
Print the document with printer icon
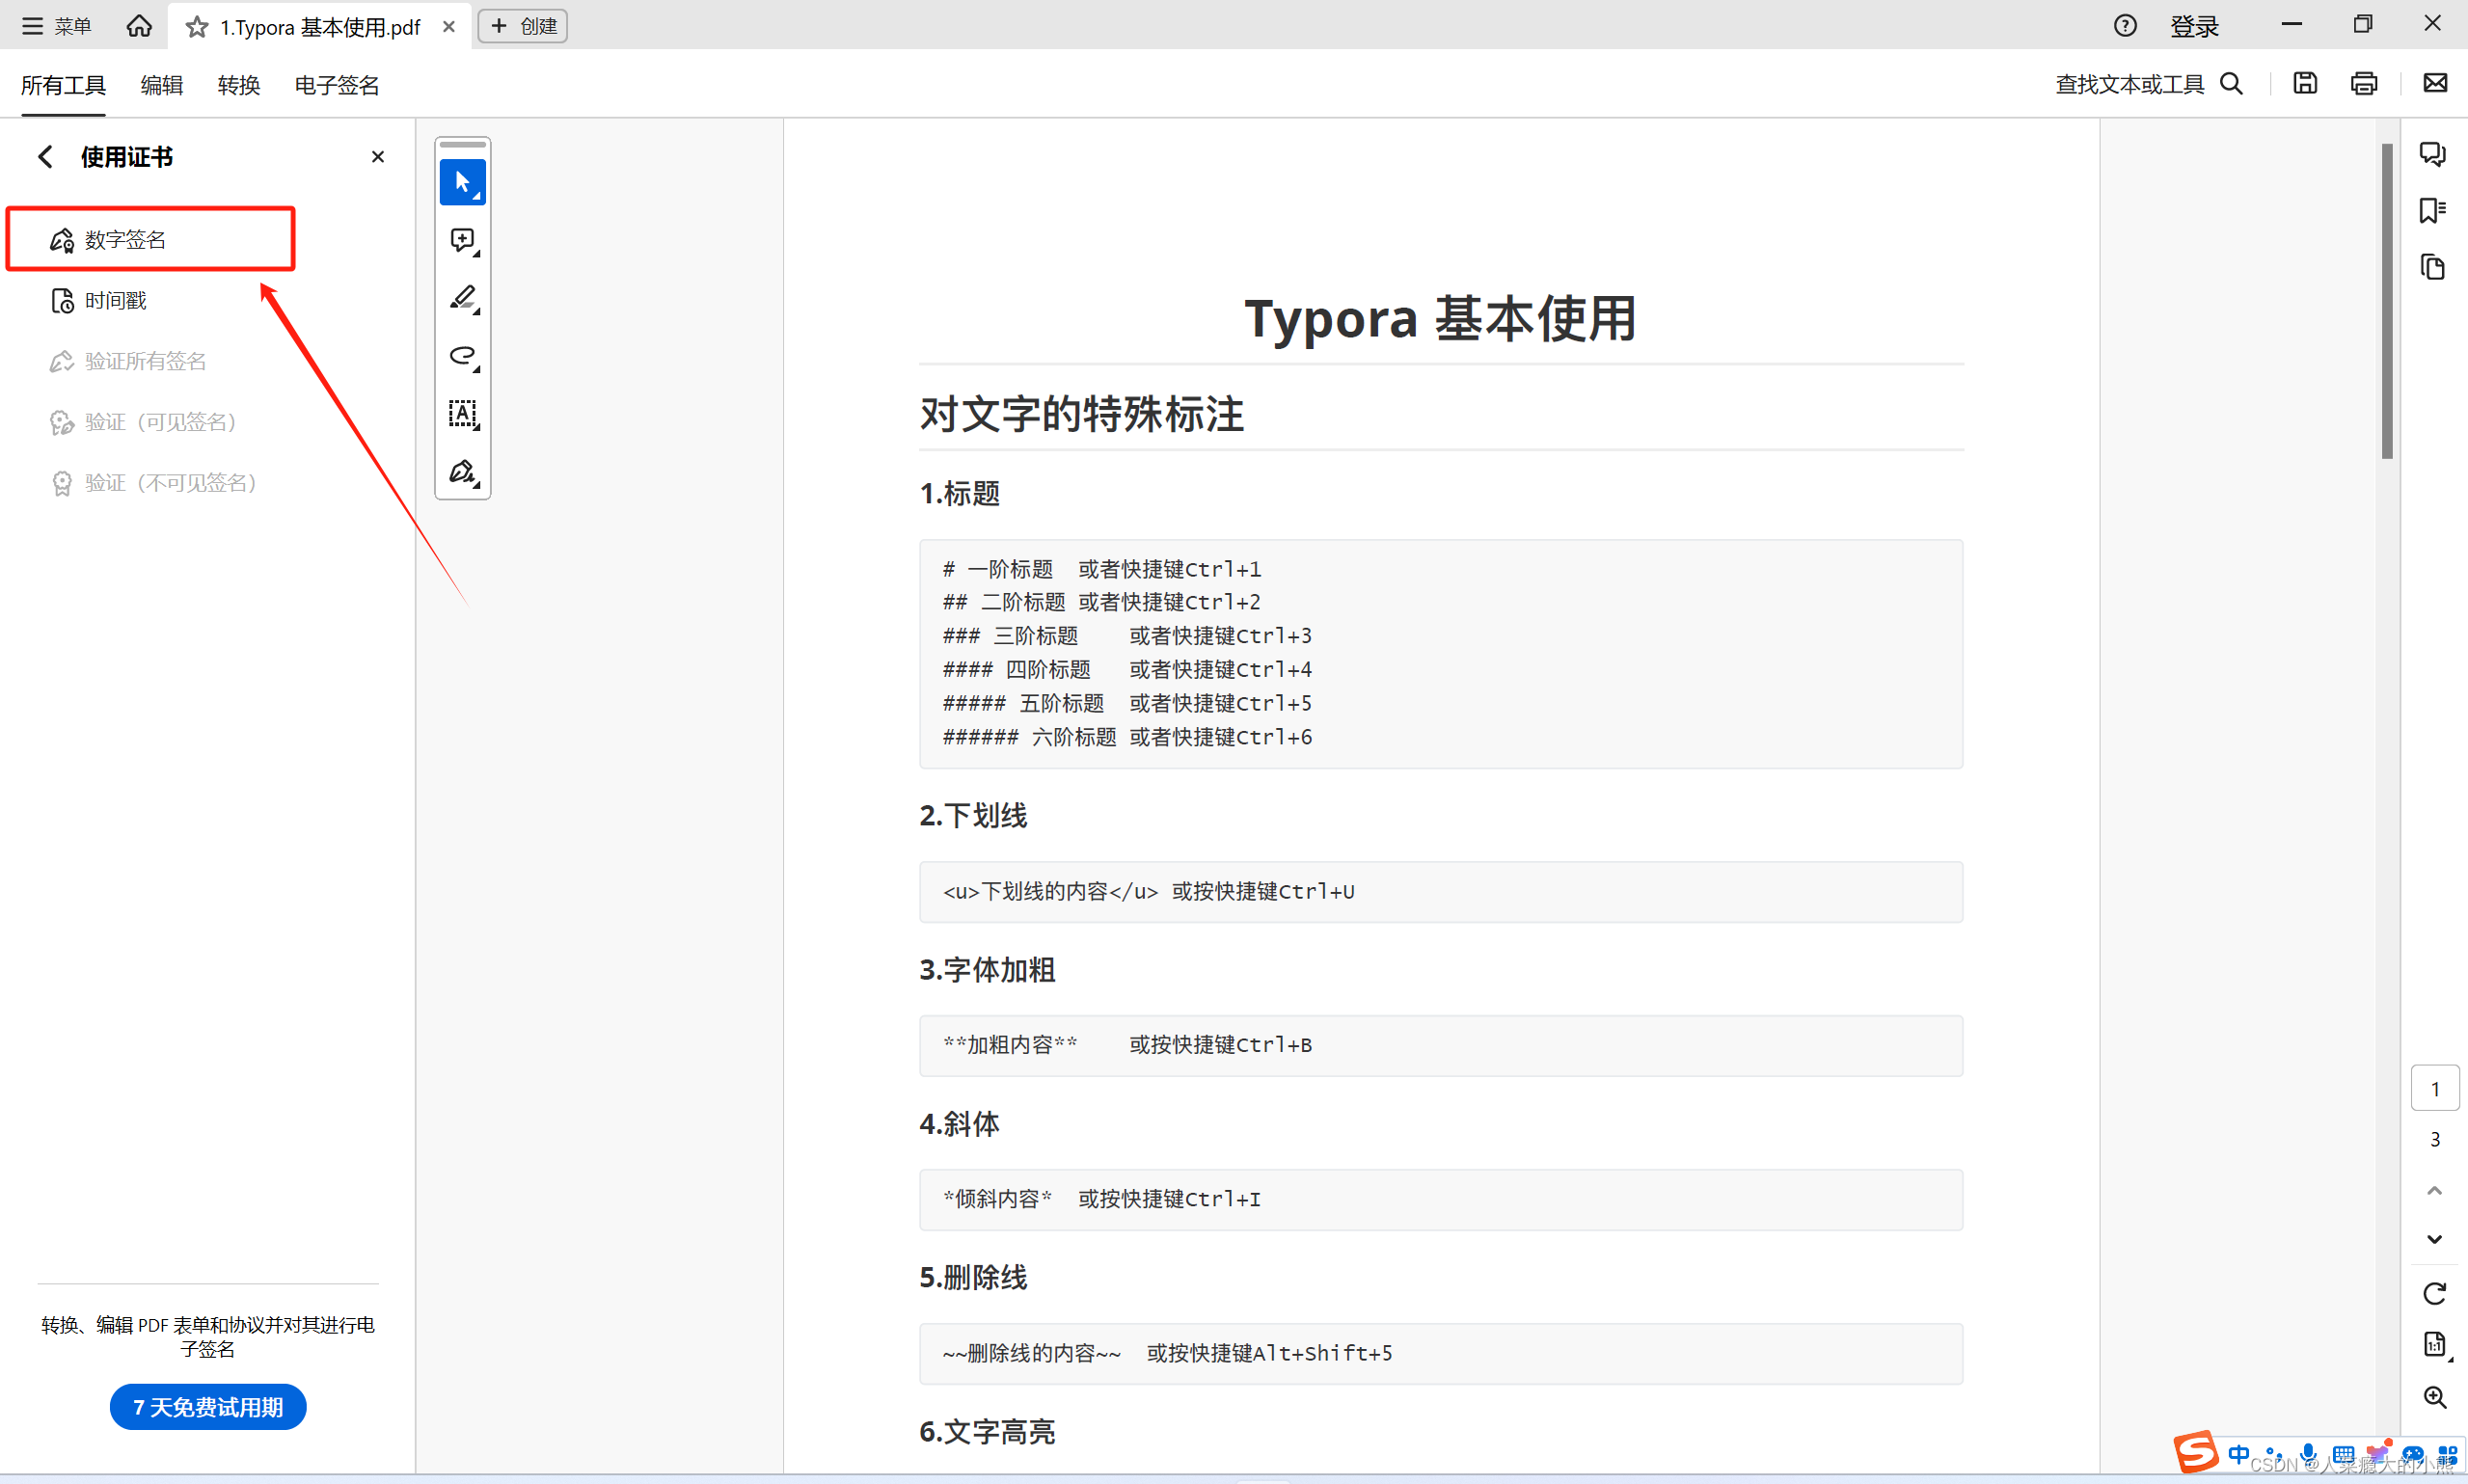(x=2363, y=84)
